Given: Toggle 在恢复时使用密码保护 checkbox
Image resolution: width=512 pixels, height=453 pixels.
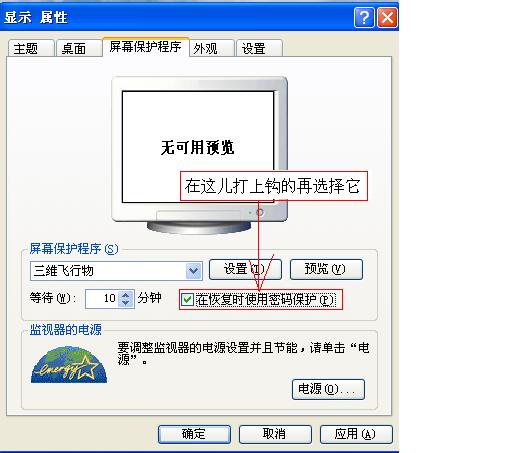Looking at the screenshot, I should pyautogui.click(x=187, y=299).
